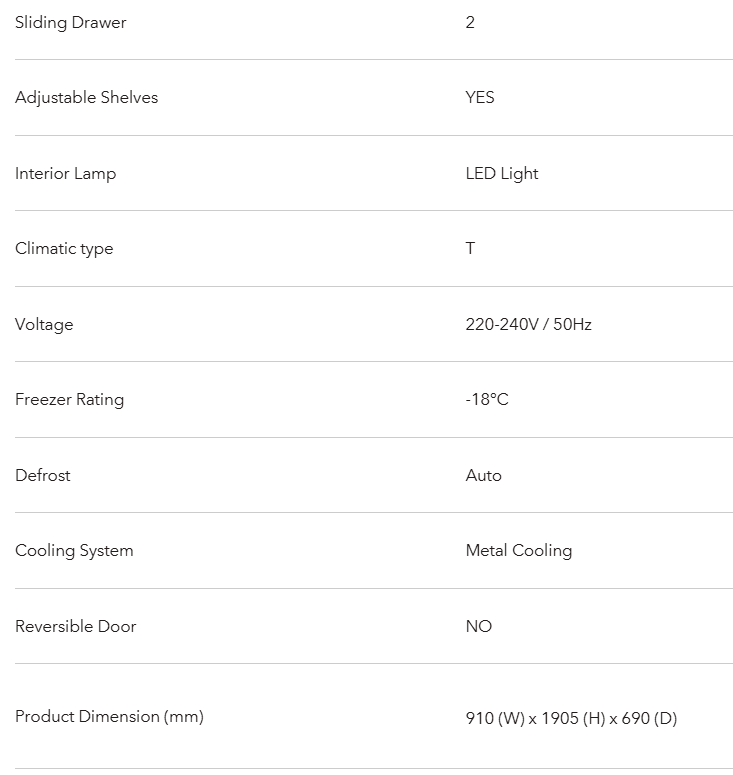Click the Voltage label
Viewport: 733px width, 775px height.
pos(44,325)
